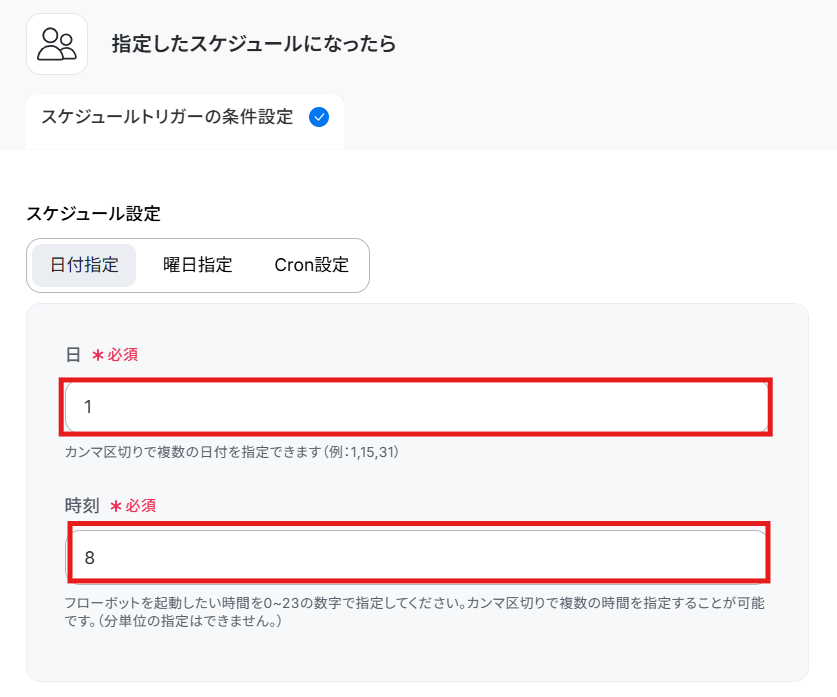Click the red asterisk next to 日
837x697 pixels.
click(98, 355)
